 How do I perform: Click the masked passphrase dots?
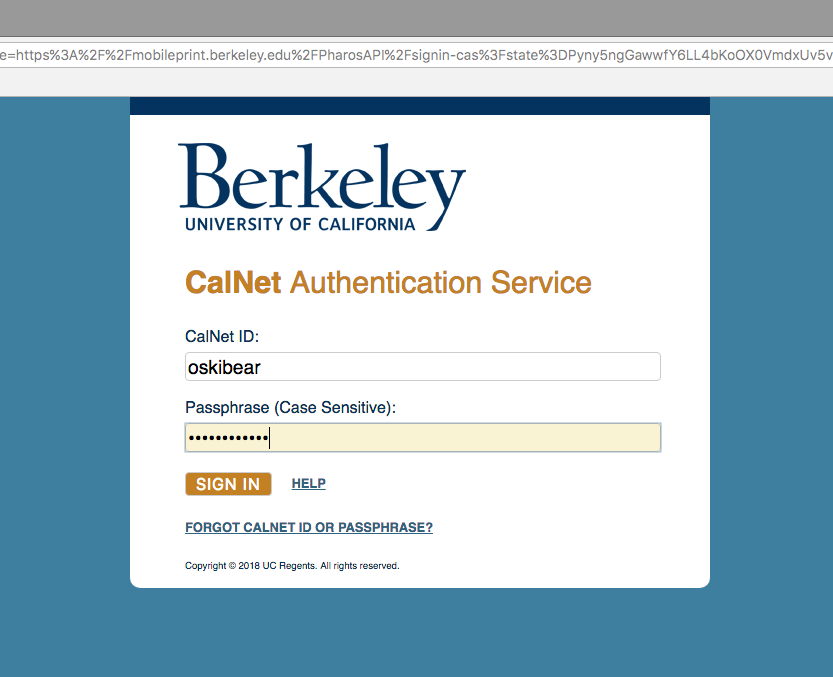[228, 438]
